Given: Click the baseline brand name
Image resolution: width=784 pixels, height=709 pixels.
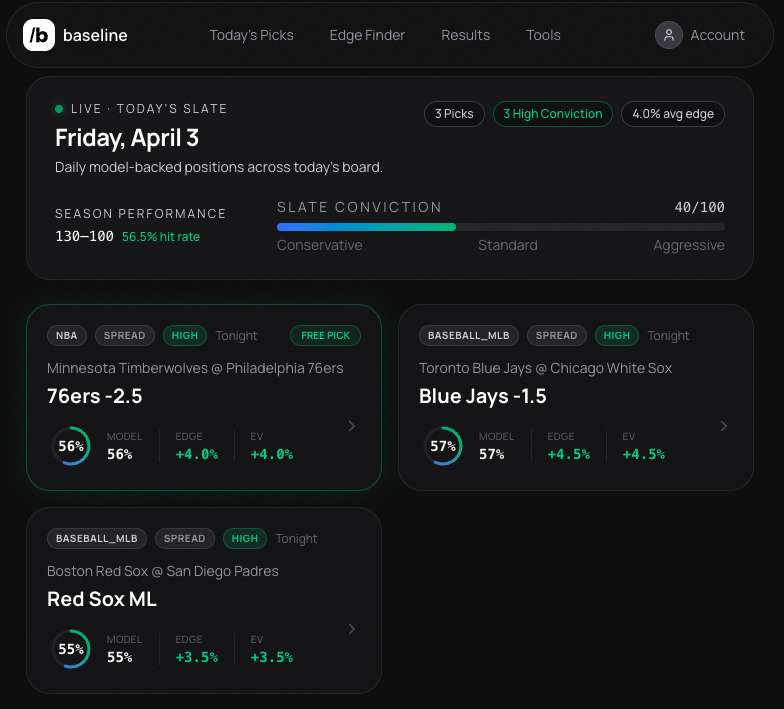Looking at the screenshot, I should click(x=95, y=35).
